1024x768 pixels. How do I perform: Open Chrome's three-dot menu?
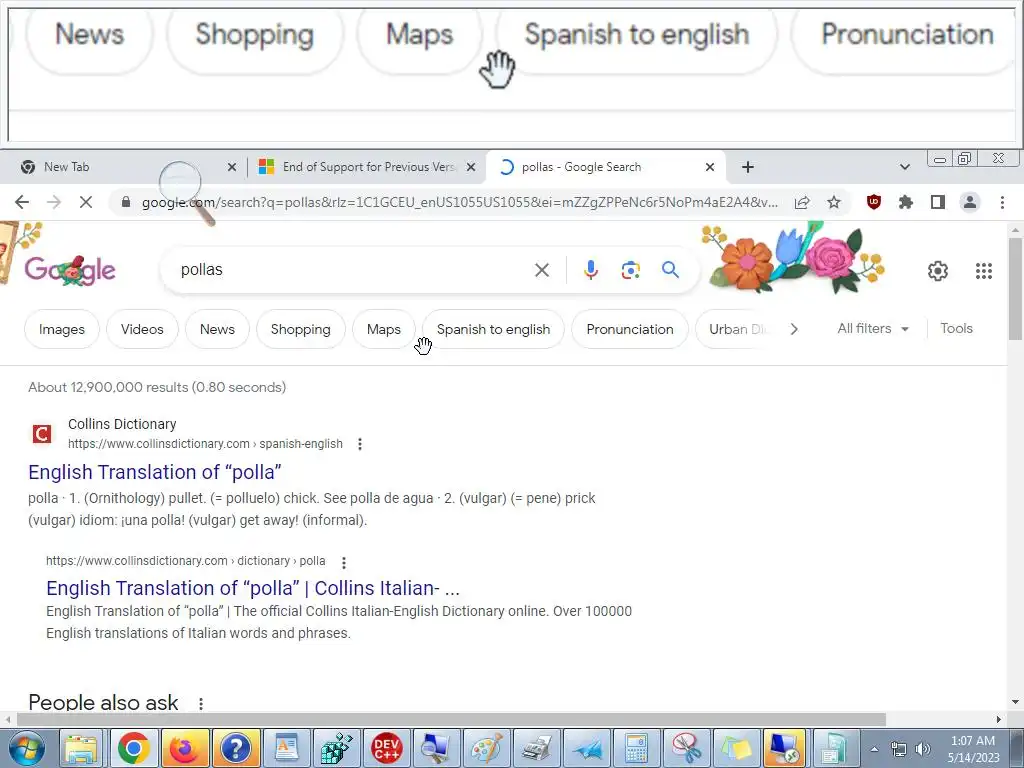coord(1002,202)
